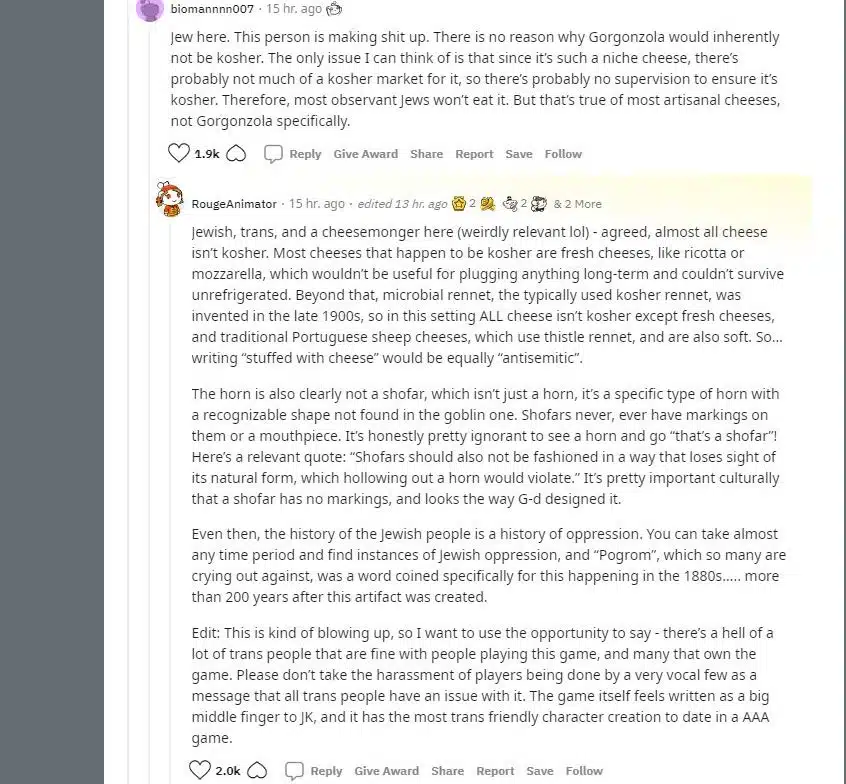The height and width of the screenshot is (784, 846).
Task: Share biomannnn007's comment
Action: 426,154
